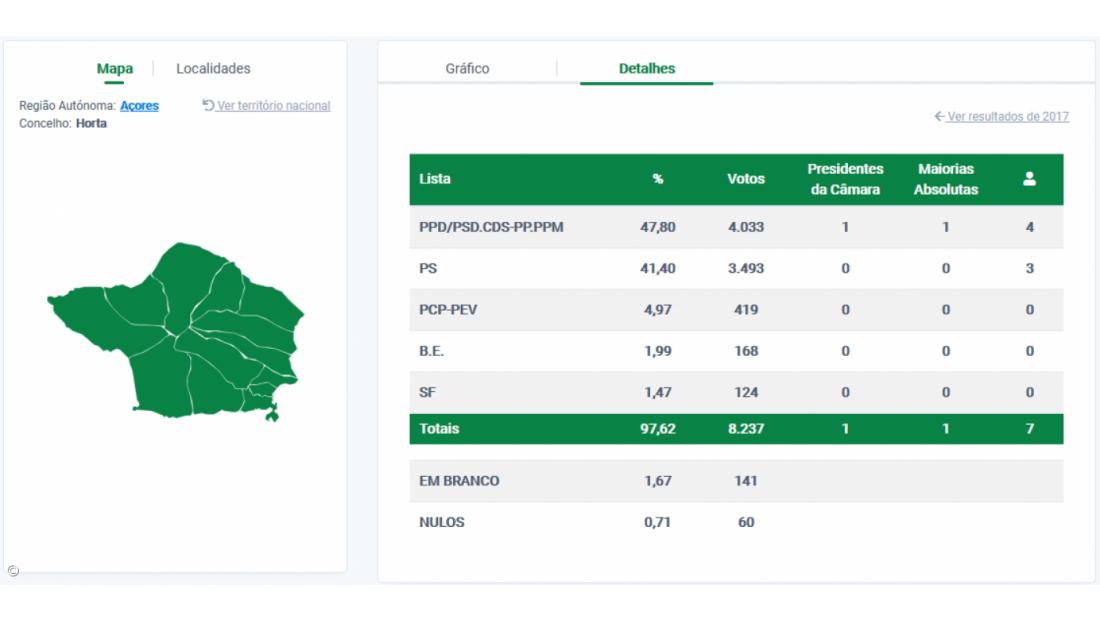Switch to the Gráfico tab
Viewport: 1100px width, 620px height.
click(467, 69)
